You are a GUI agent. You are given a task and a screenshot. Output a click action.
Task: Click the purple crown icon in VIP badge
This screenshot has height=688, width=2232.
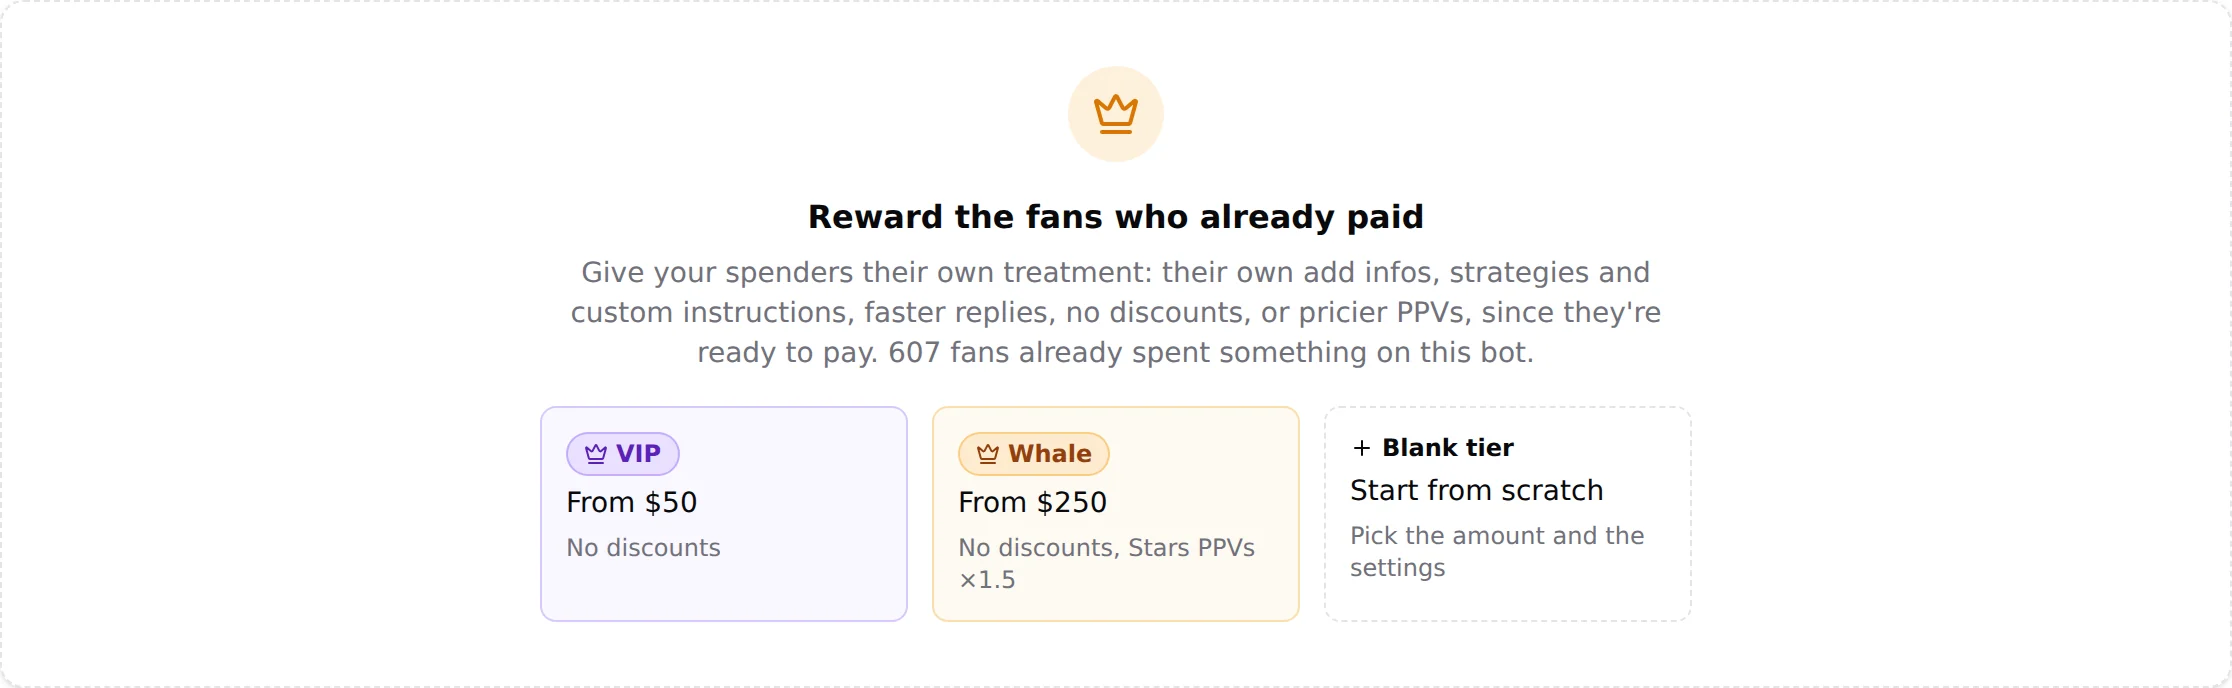point(596,454)
